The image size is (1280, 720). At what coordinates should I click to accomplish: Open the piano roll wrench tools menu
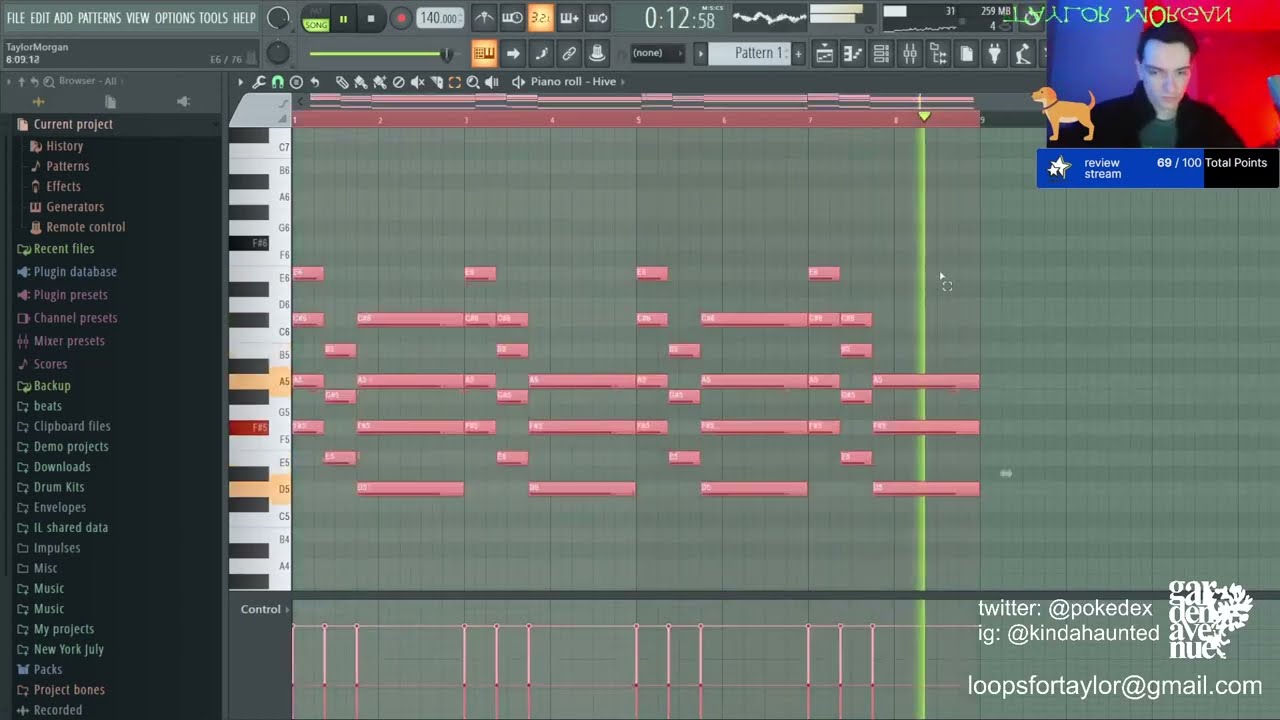tap(259, 82)
